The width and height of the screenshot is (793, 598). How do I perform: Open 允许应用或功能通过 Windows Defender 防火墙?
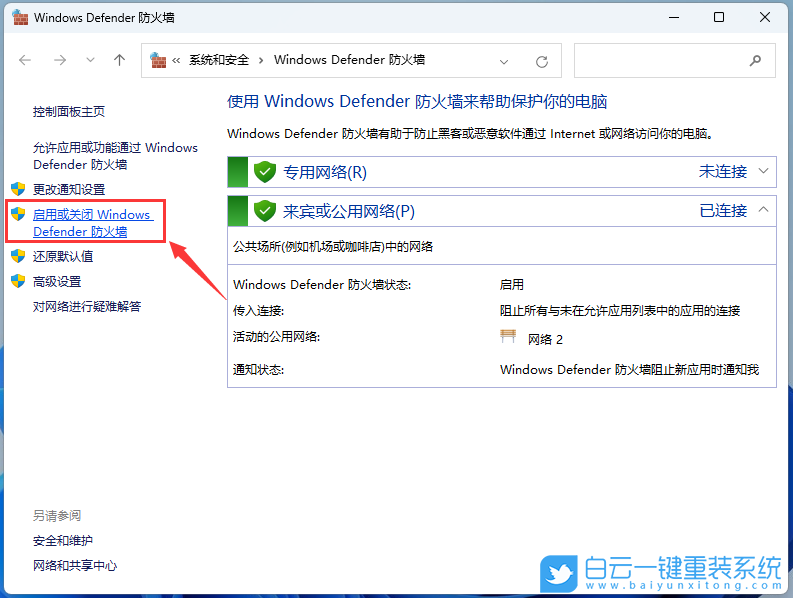[x=115, y=156]
